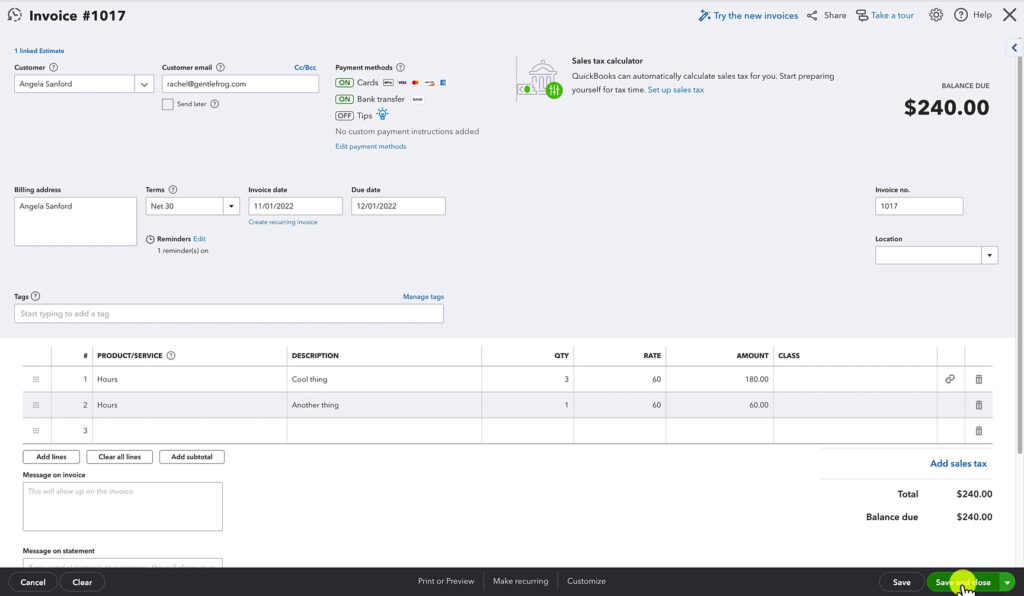Click Try the new invoices
The image size is (1024, 596).
click(x=755, y=15)
